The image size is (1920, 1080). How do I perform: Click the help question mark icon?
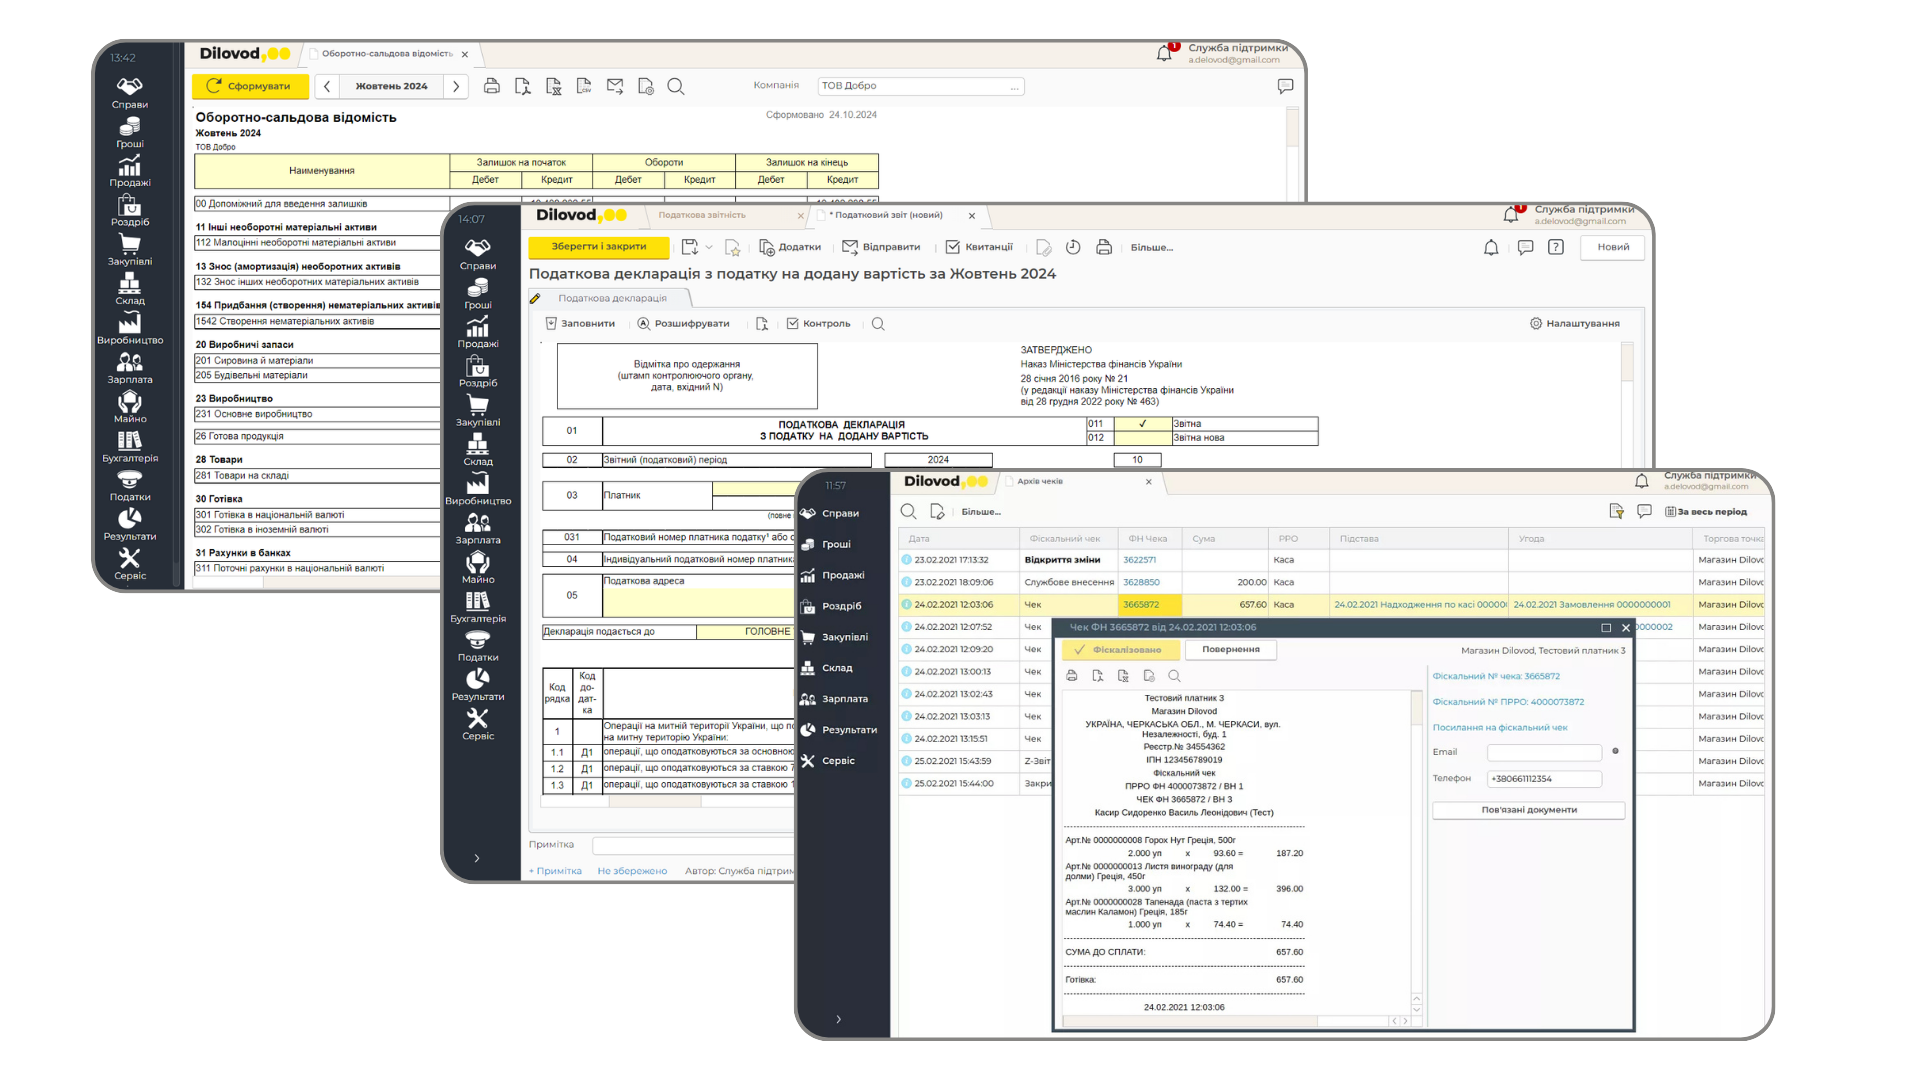pos(1556,247)
